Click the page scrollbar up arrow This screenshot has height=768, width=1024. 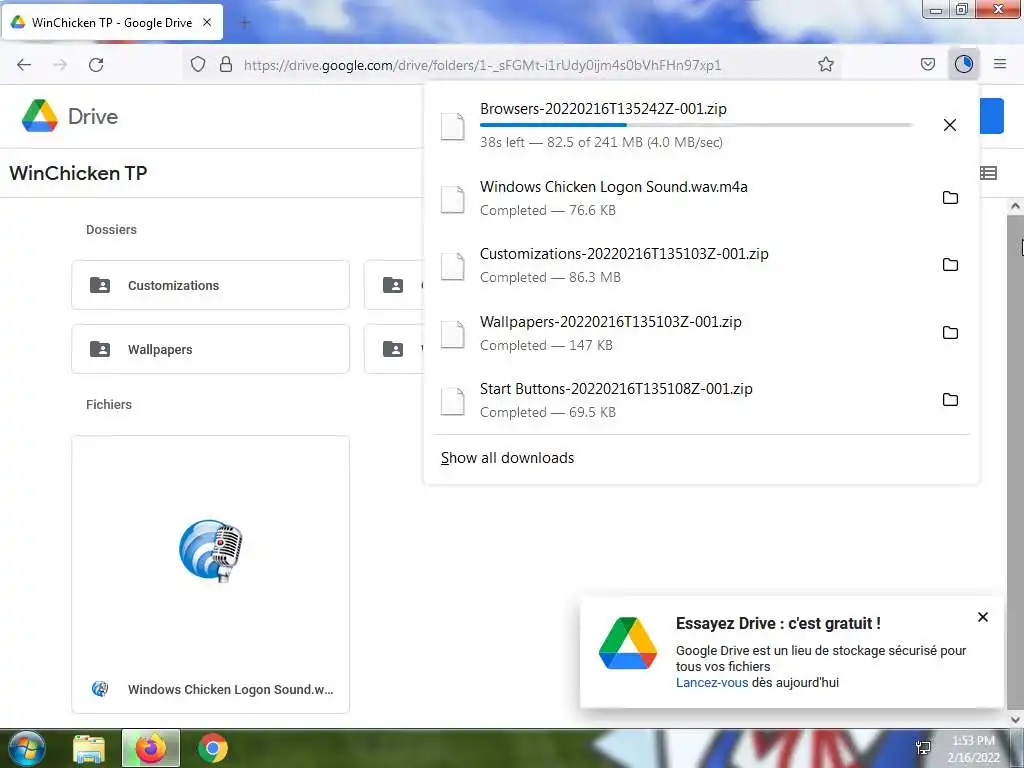[x=1015, y=206]
